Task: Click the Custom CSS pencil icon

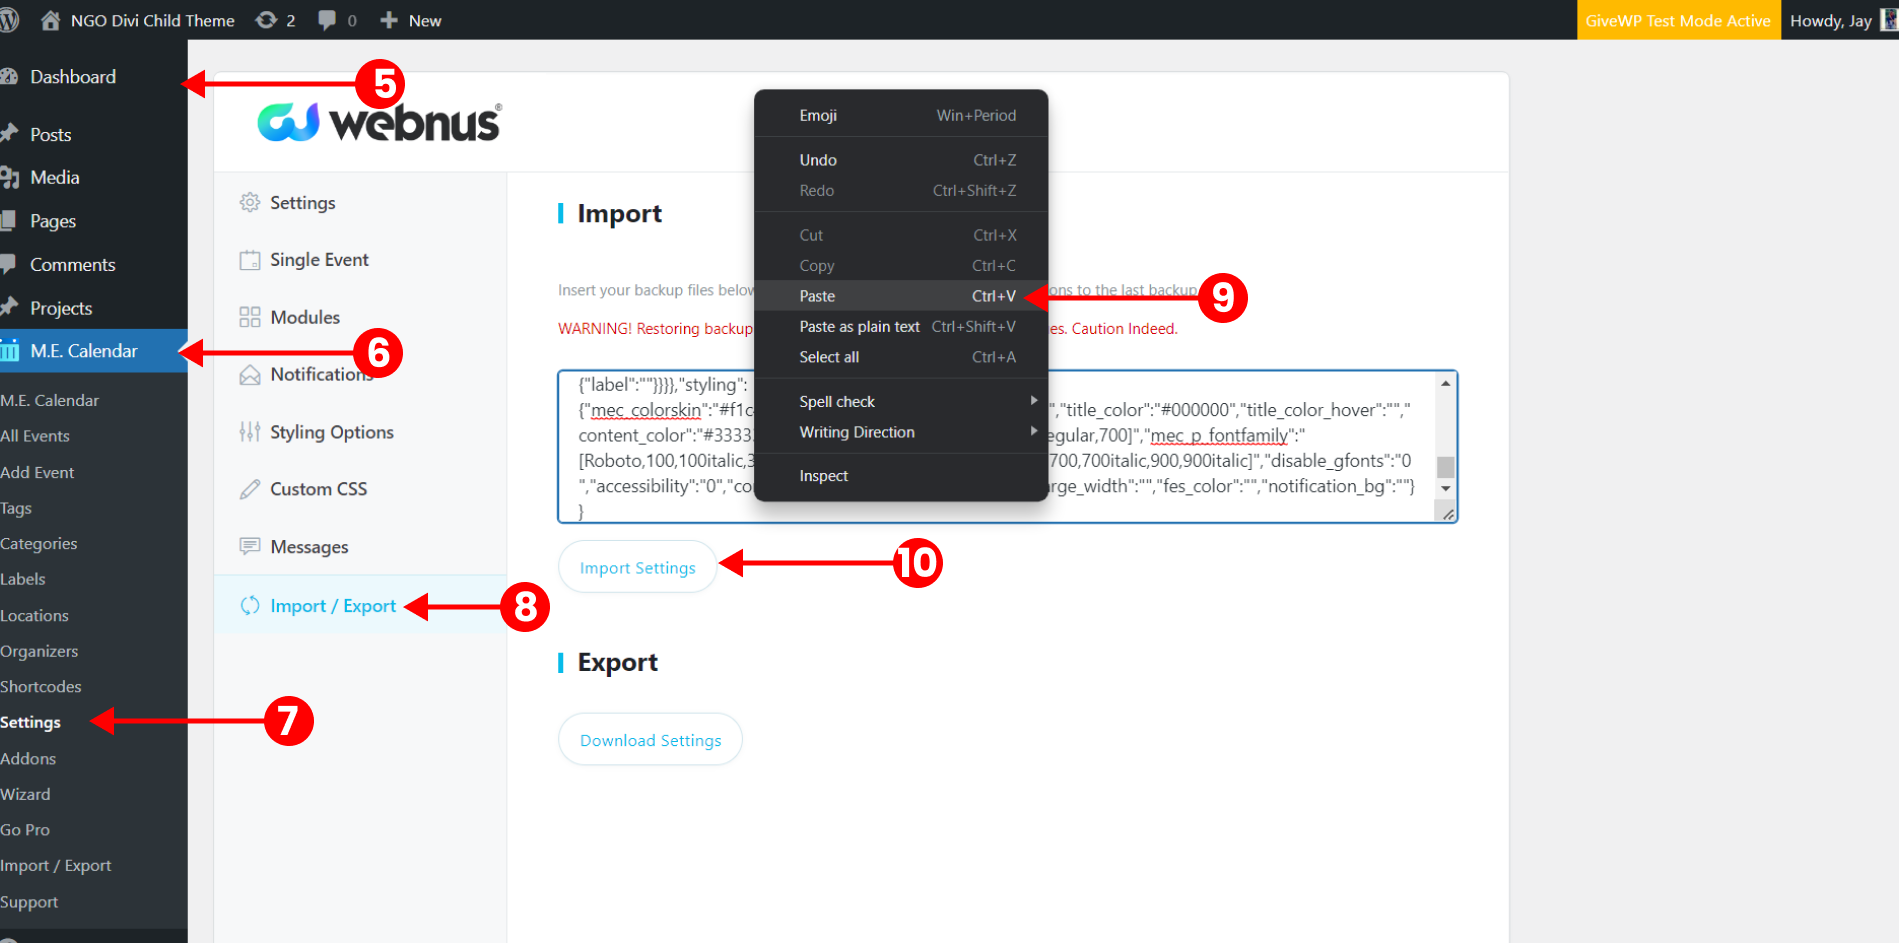Action: 250,489
